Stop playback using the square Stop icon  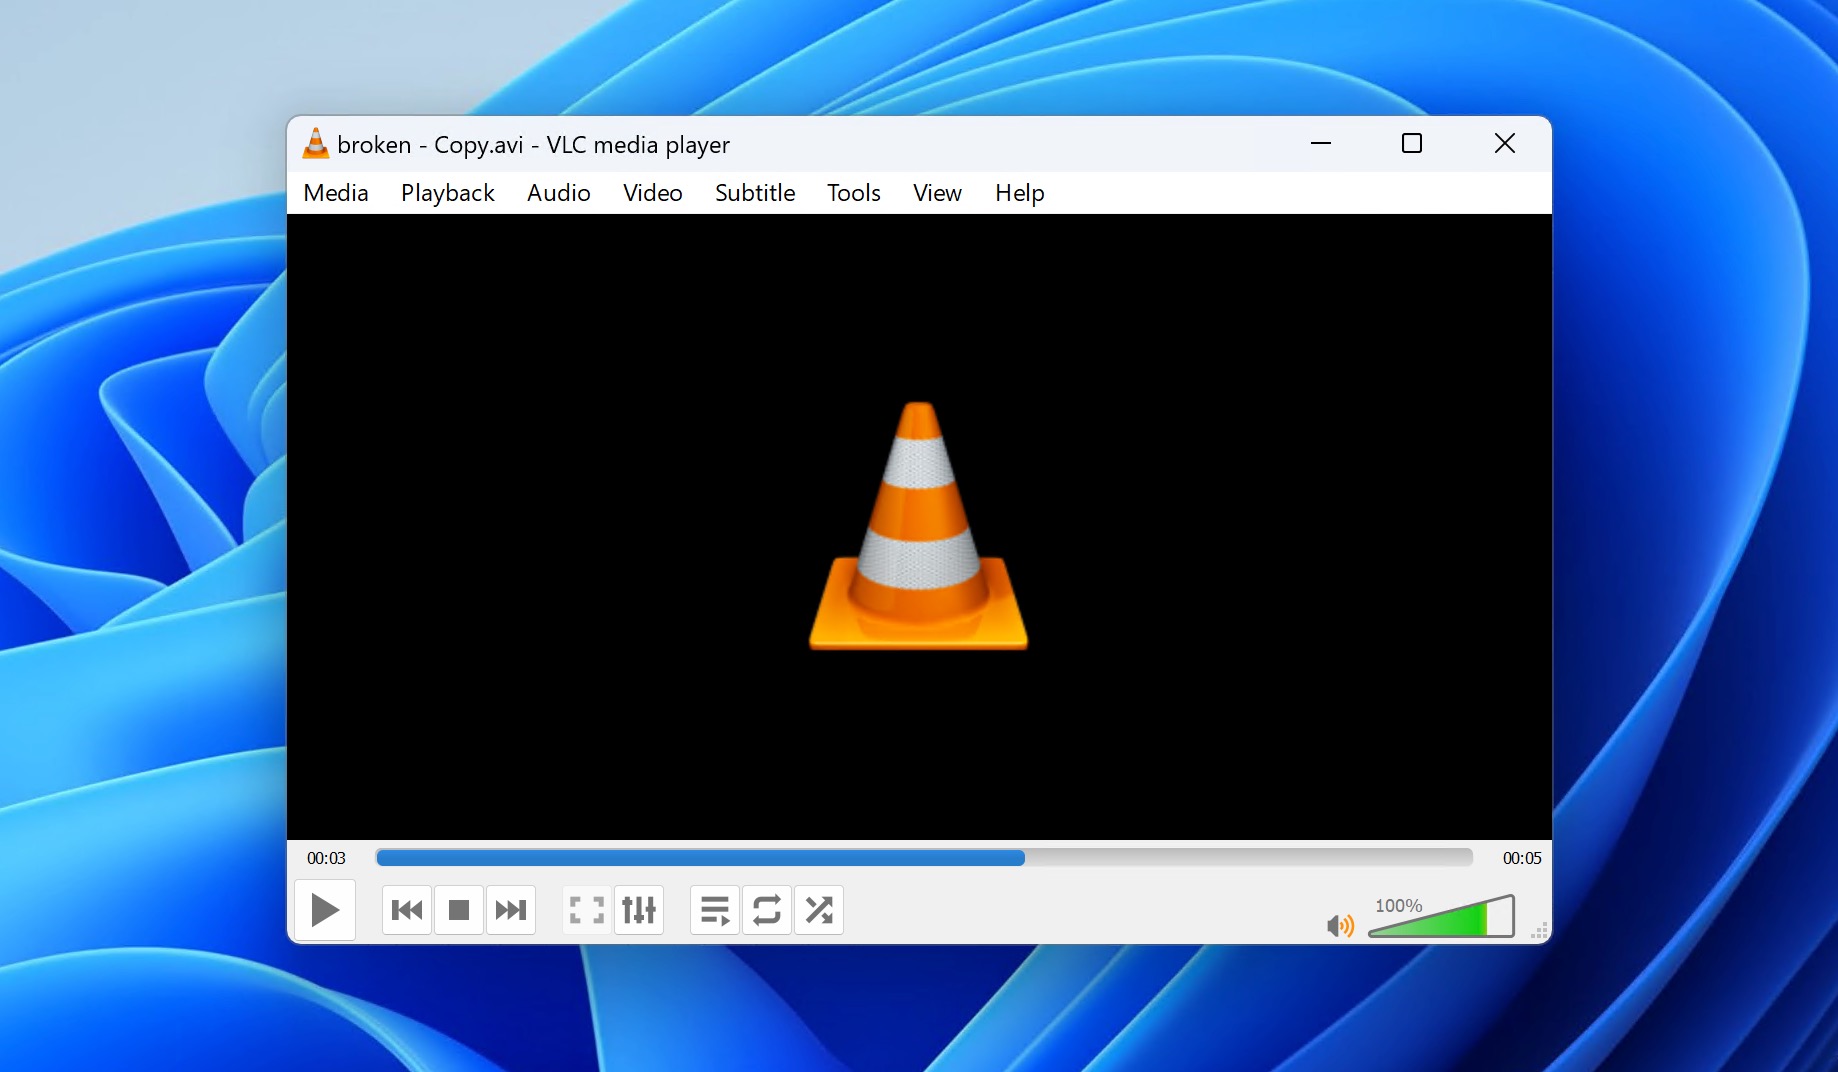459,910
